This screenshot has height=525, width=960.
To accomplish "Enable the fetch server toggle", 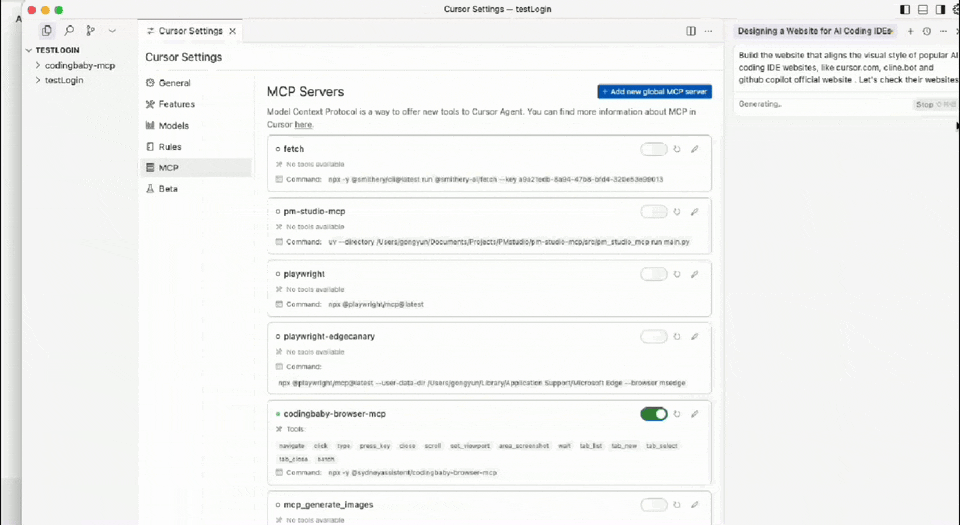I will tap(654, 149).
